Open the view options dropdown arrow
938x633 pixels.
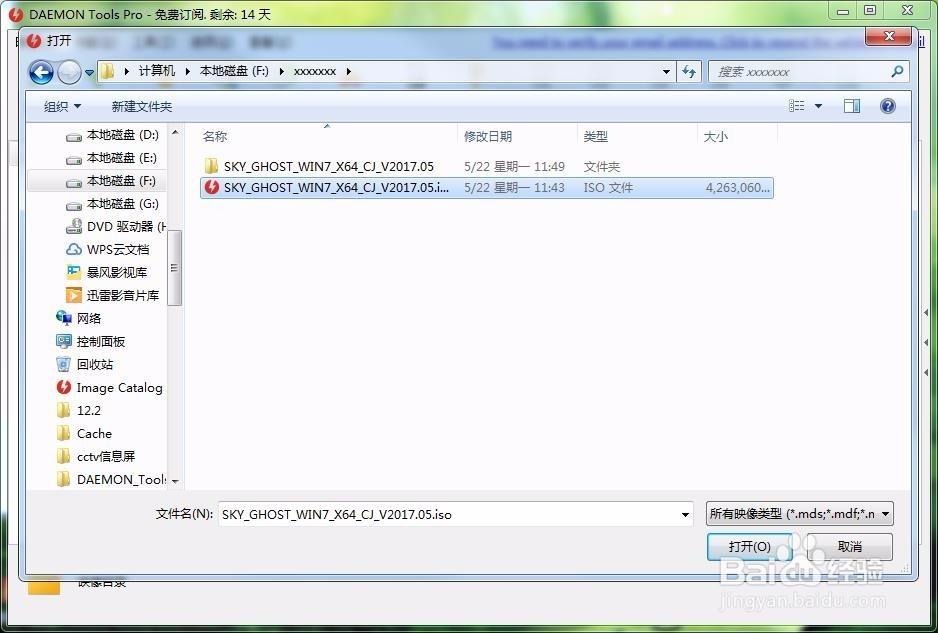[818, 106]
